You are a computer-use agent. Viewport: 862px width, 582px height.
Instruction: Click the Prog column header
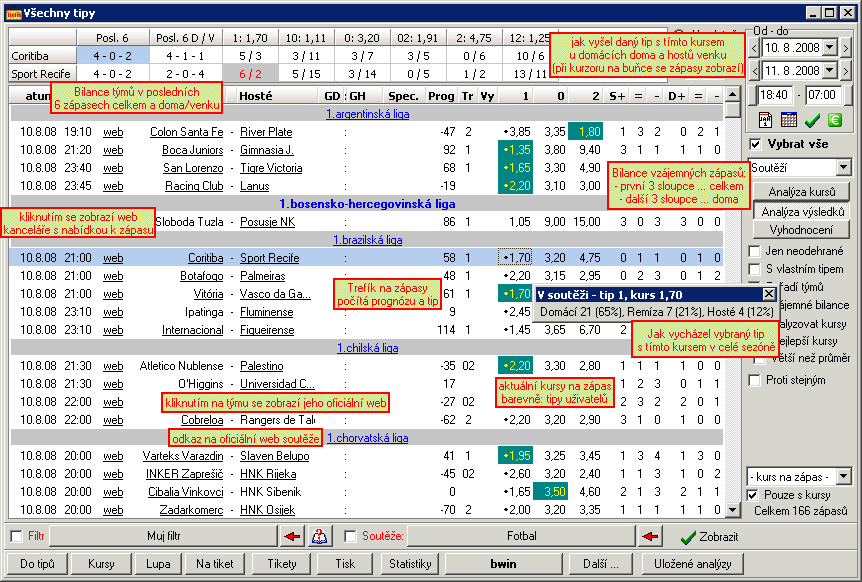point(441,96)
